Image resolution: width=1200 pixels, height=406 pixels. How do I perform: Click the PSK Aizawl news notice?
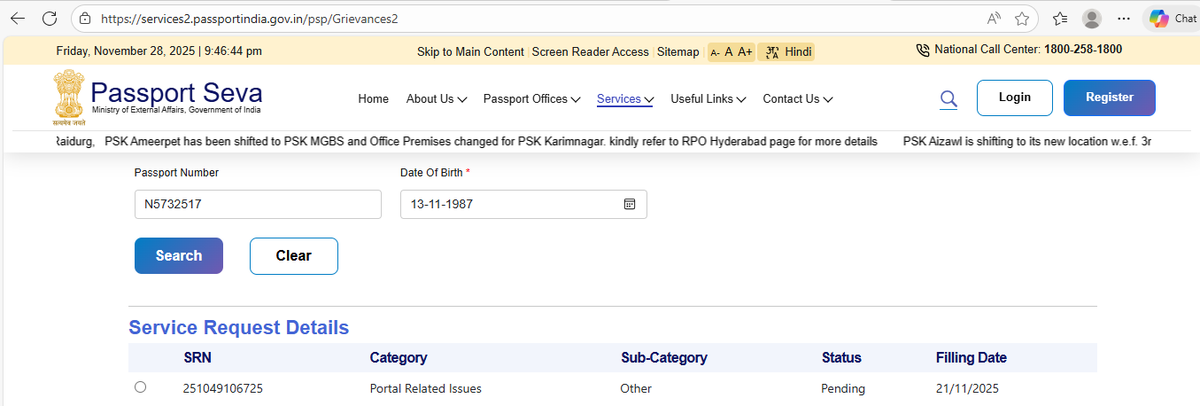click(x=1027, y=142)
